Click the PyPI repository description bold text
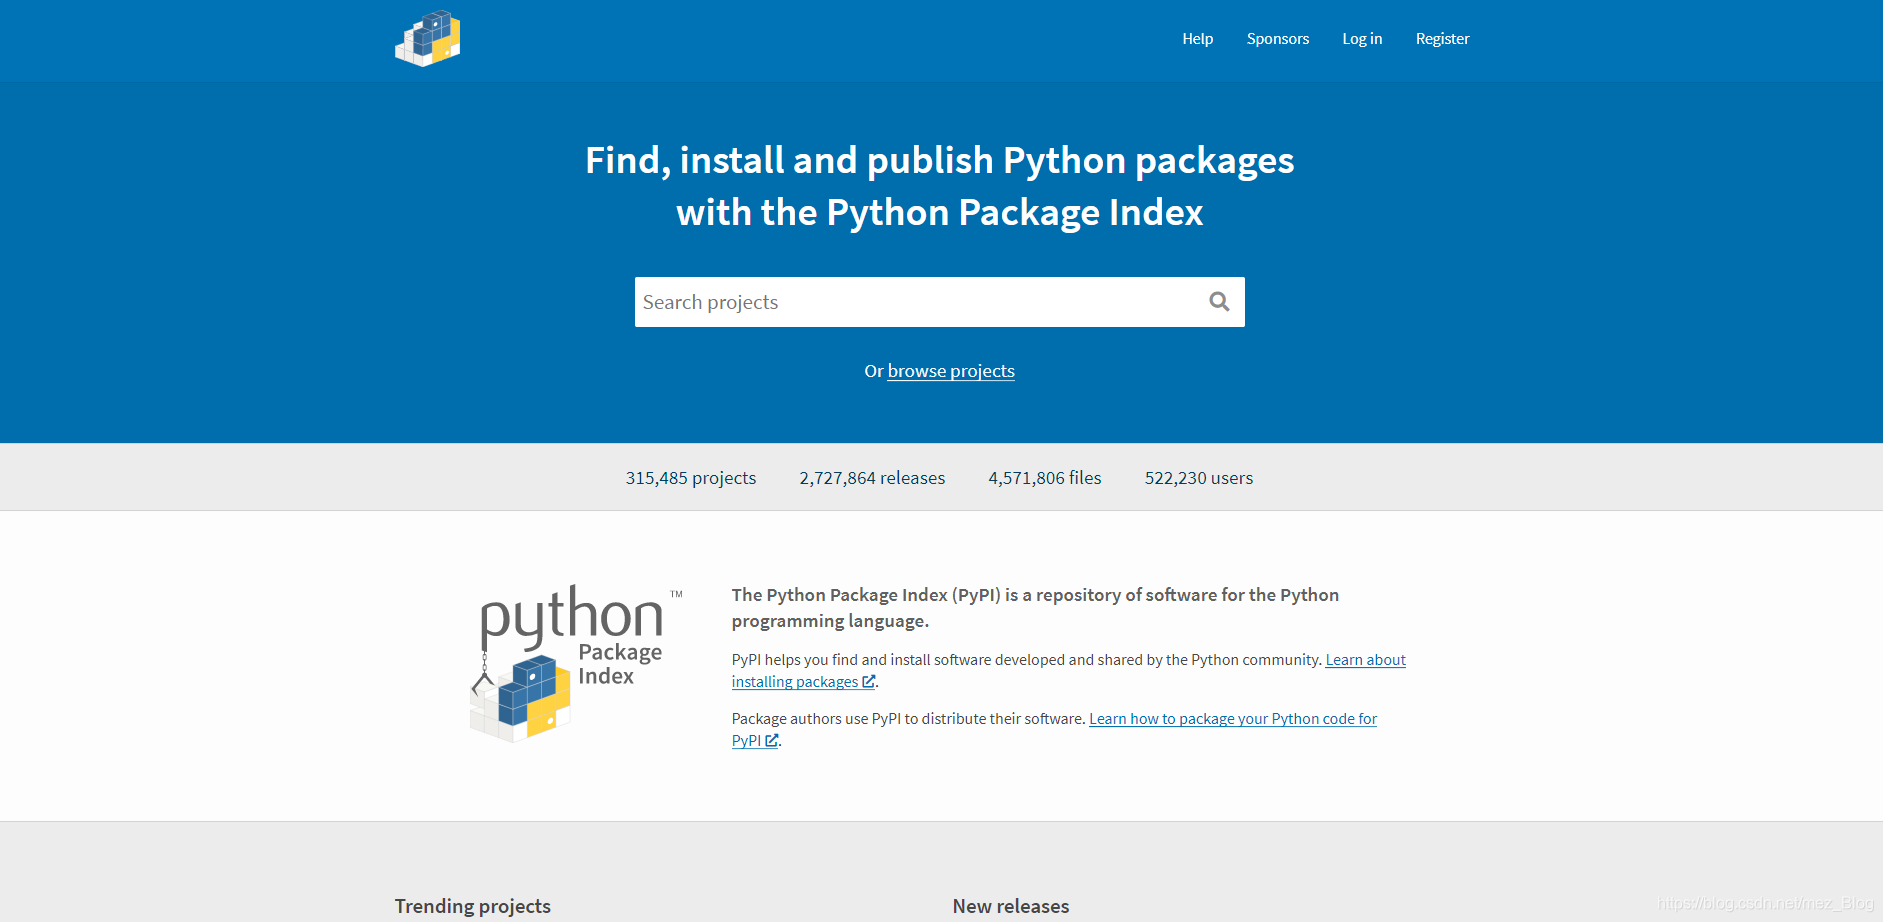 (1035, 608)
